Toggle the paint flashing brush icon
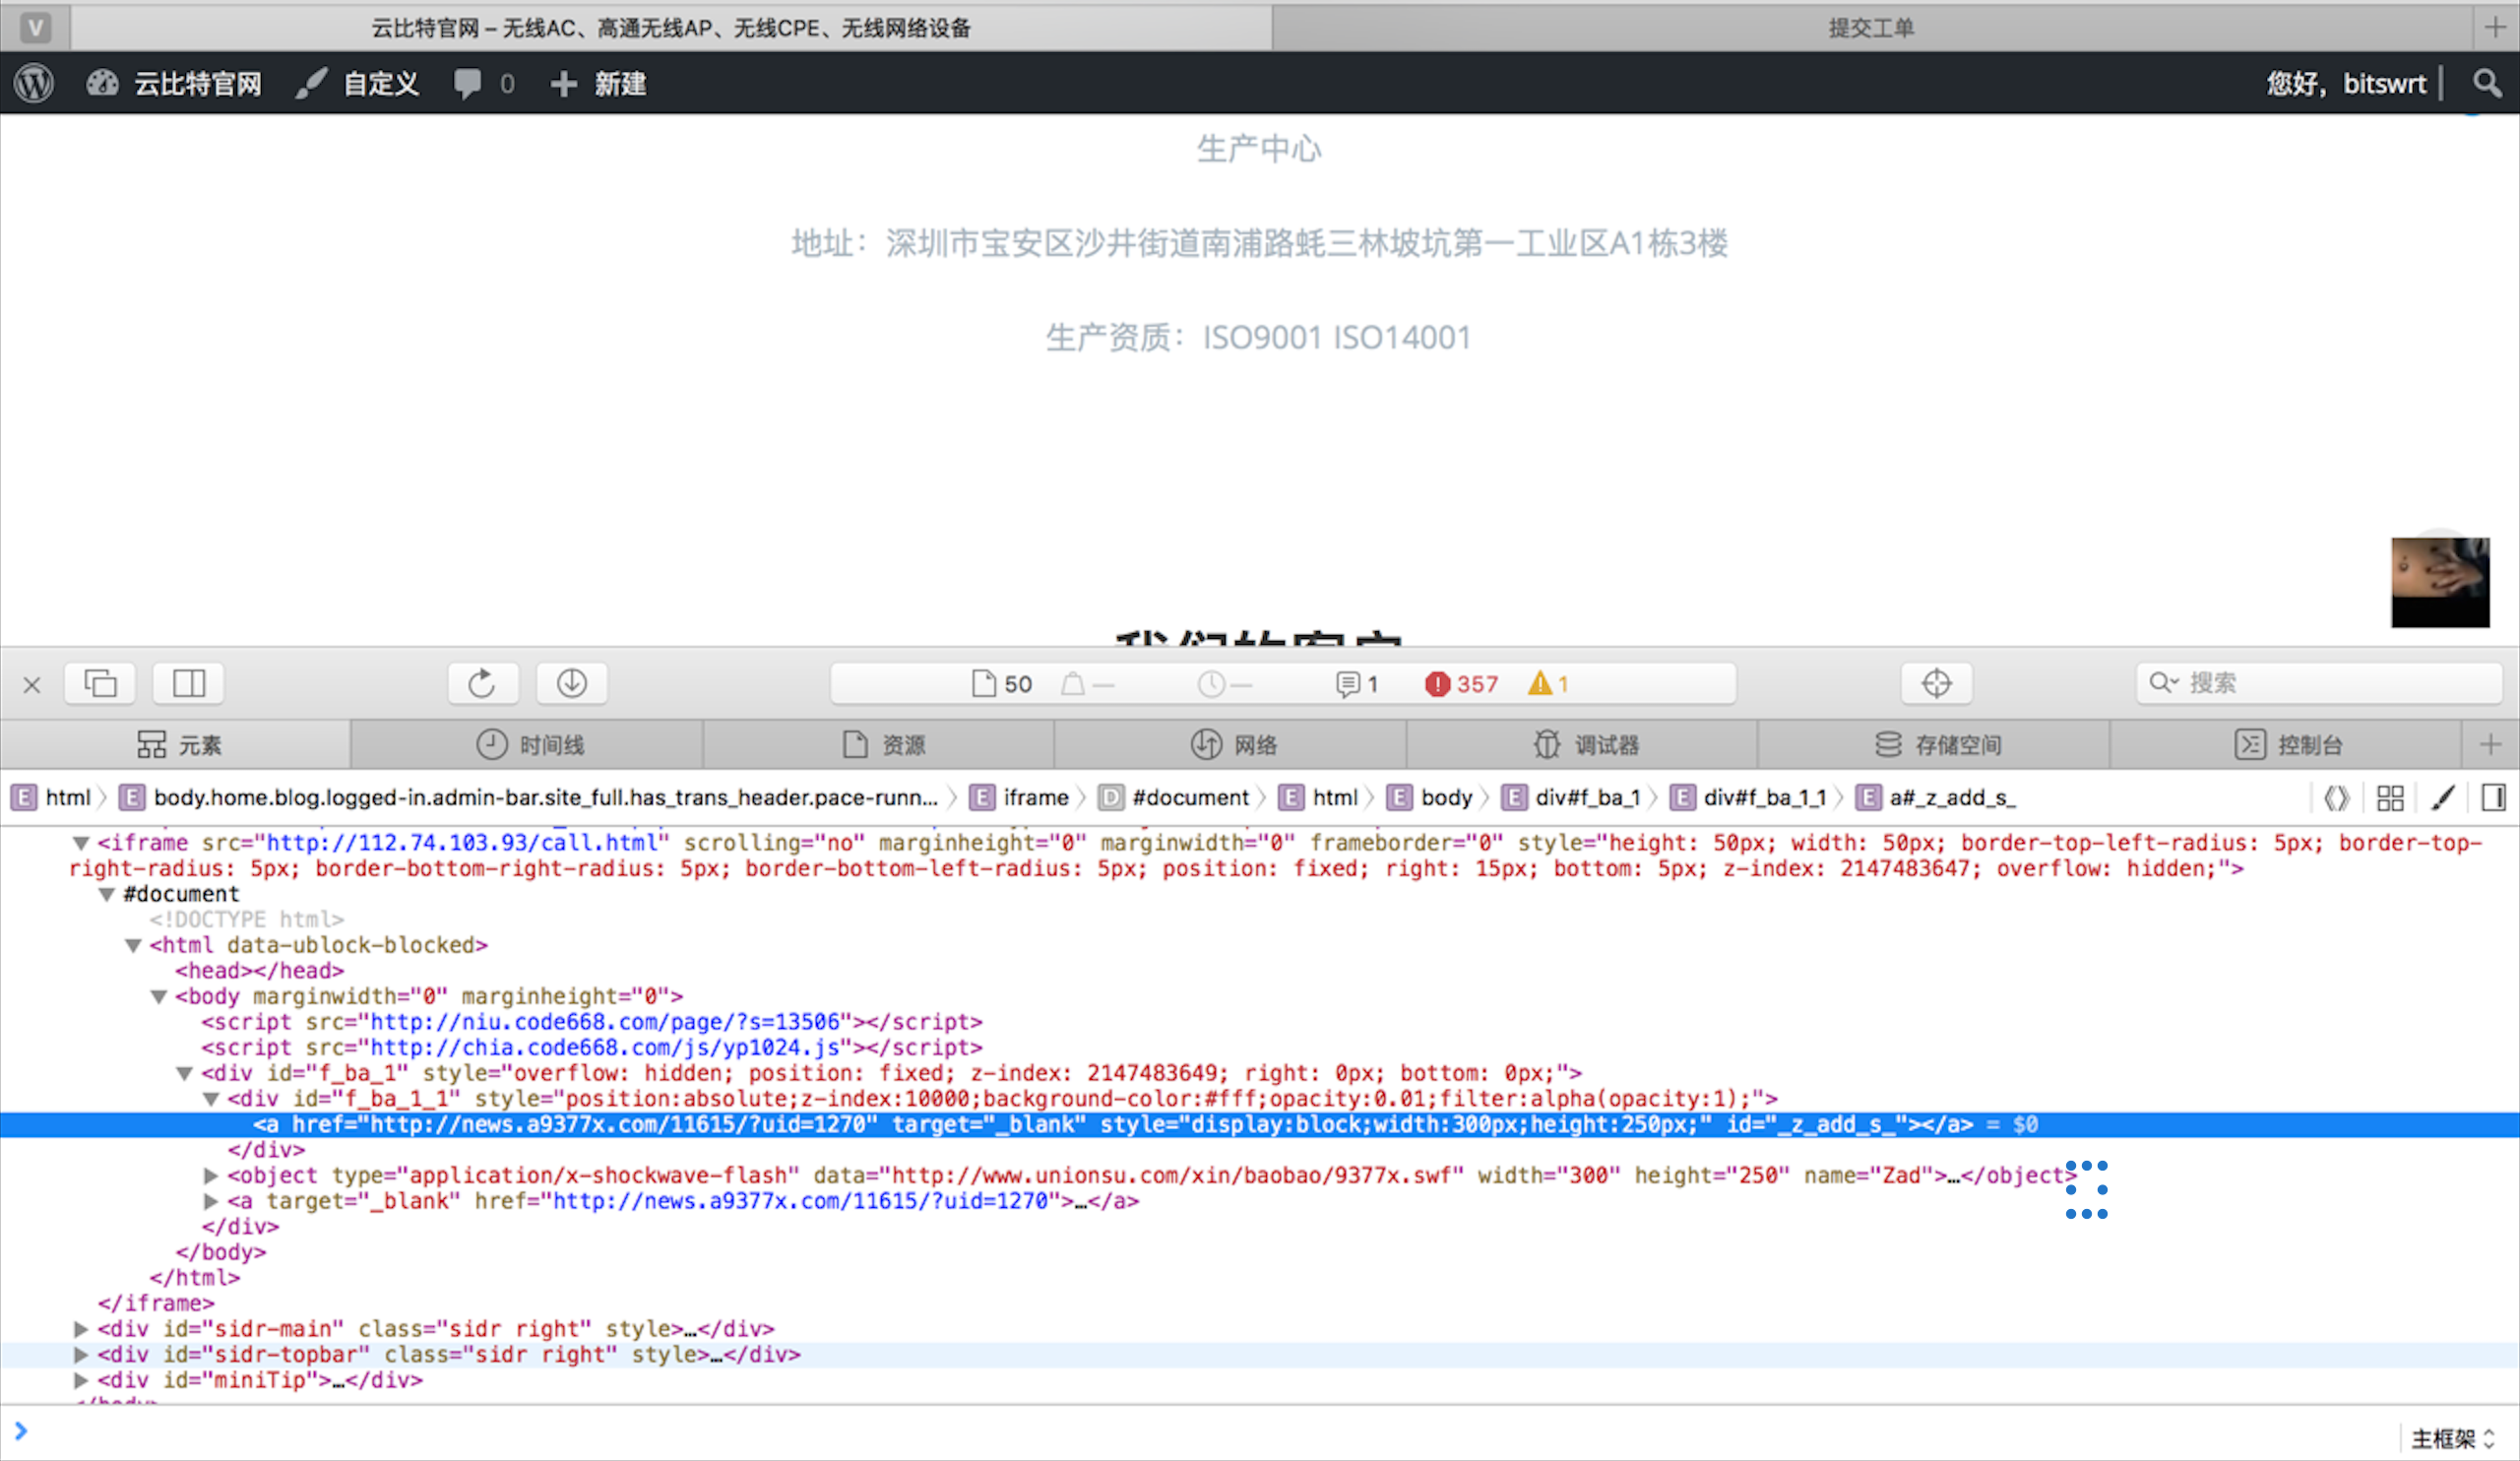Screen dimensions: 2520x1461 pos(2443,797)
